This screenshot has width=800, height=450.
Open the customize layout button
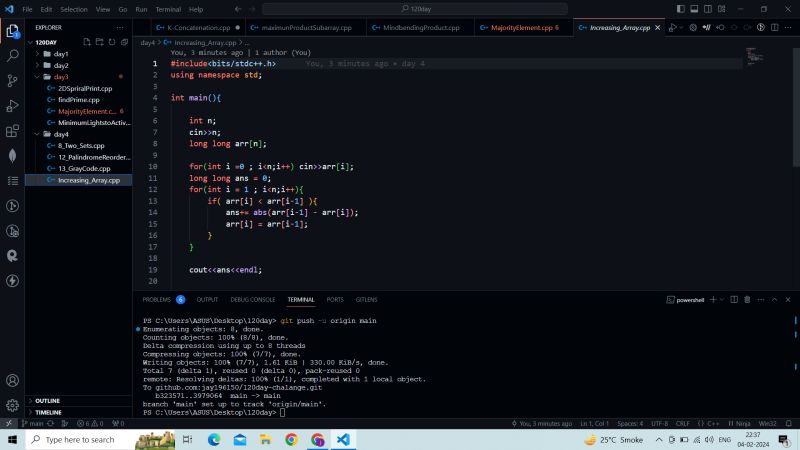pos(722,9)
